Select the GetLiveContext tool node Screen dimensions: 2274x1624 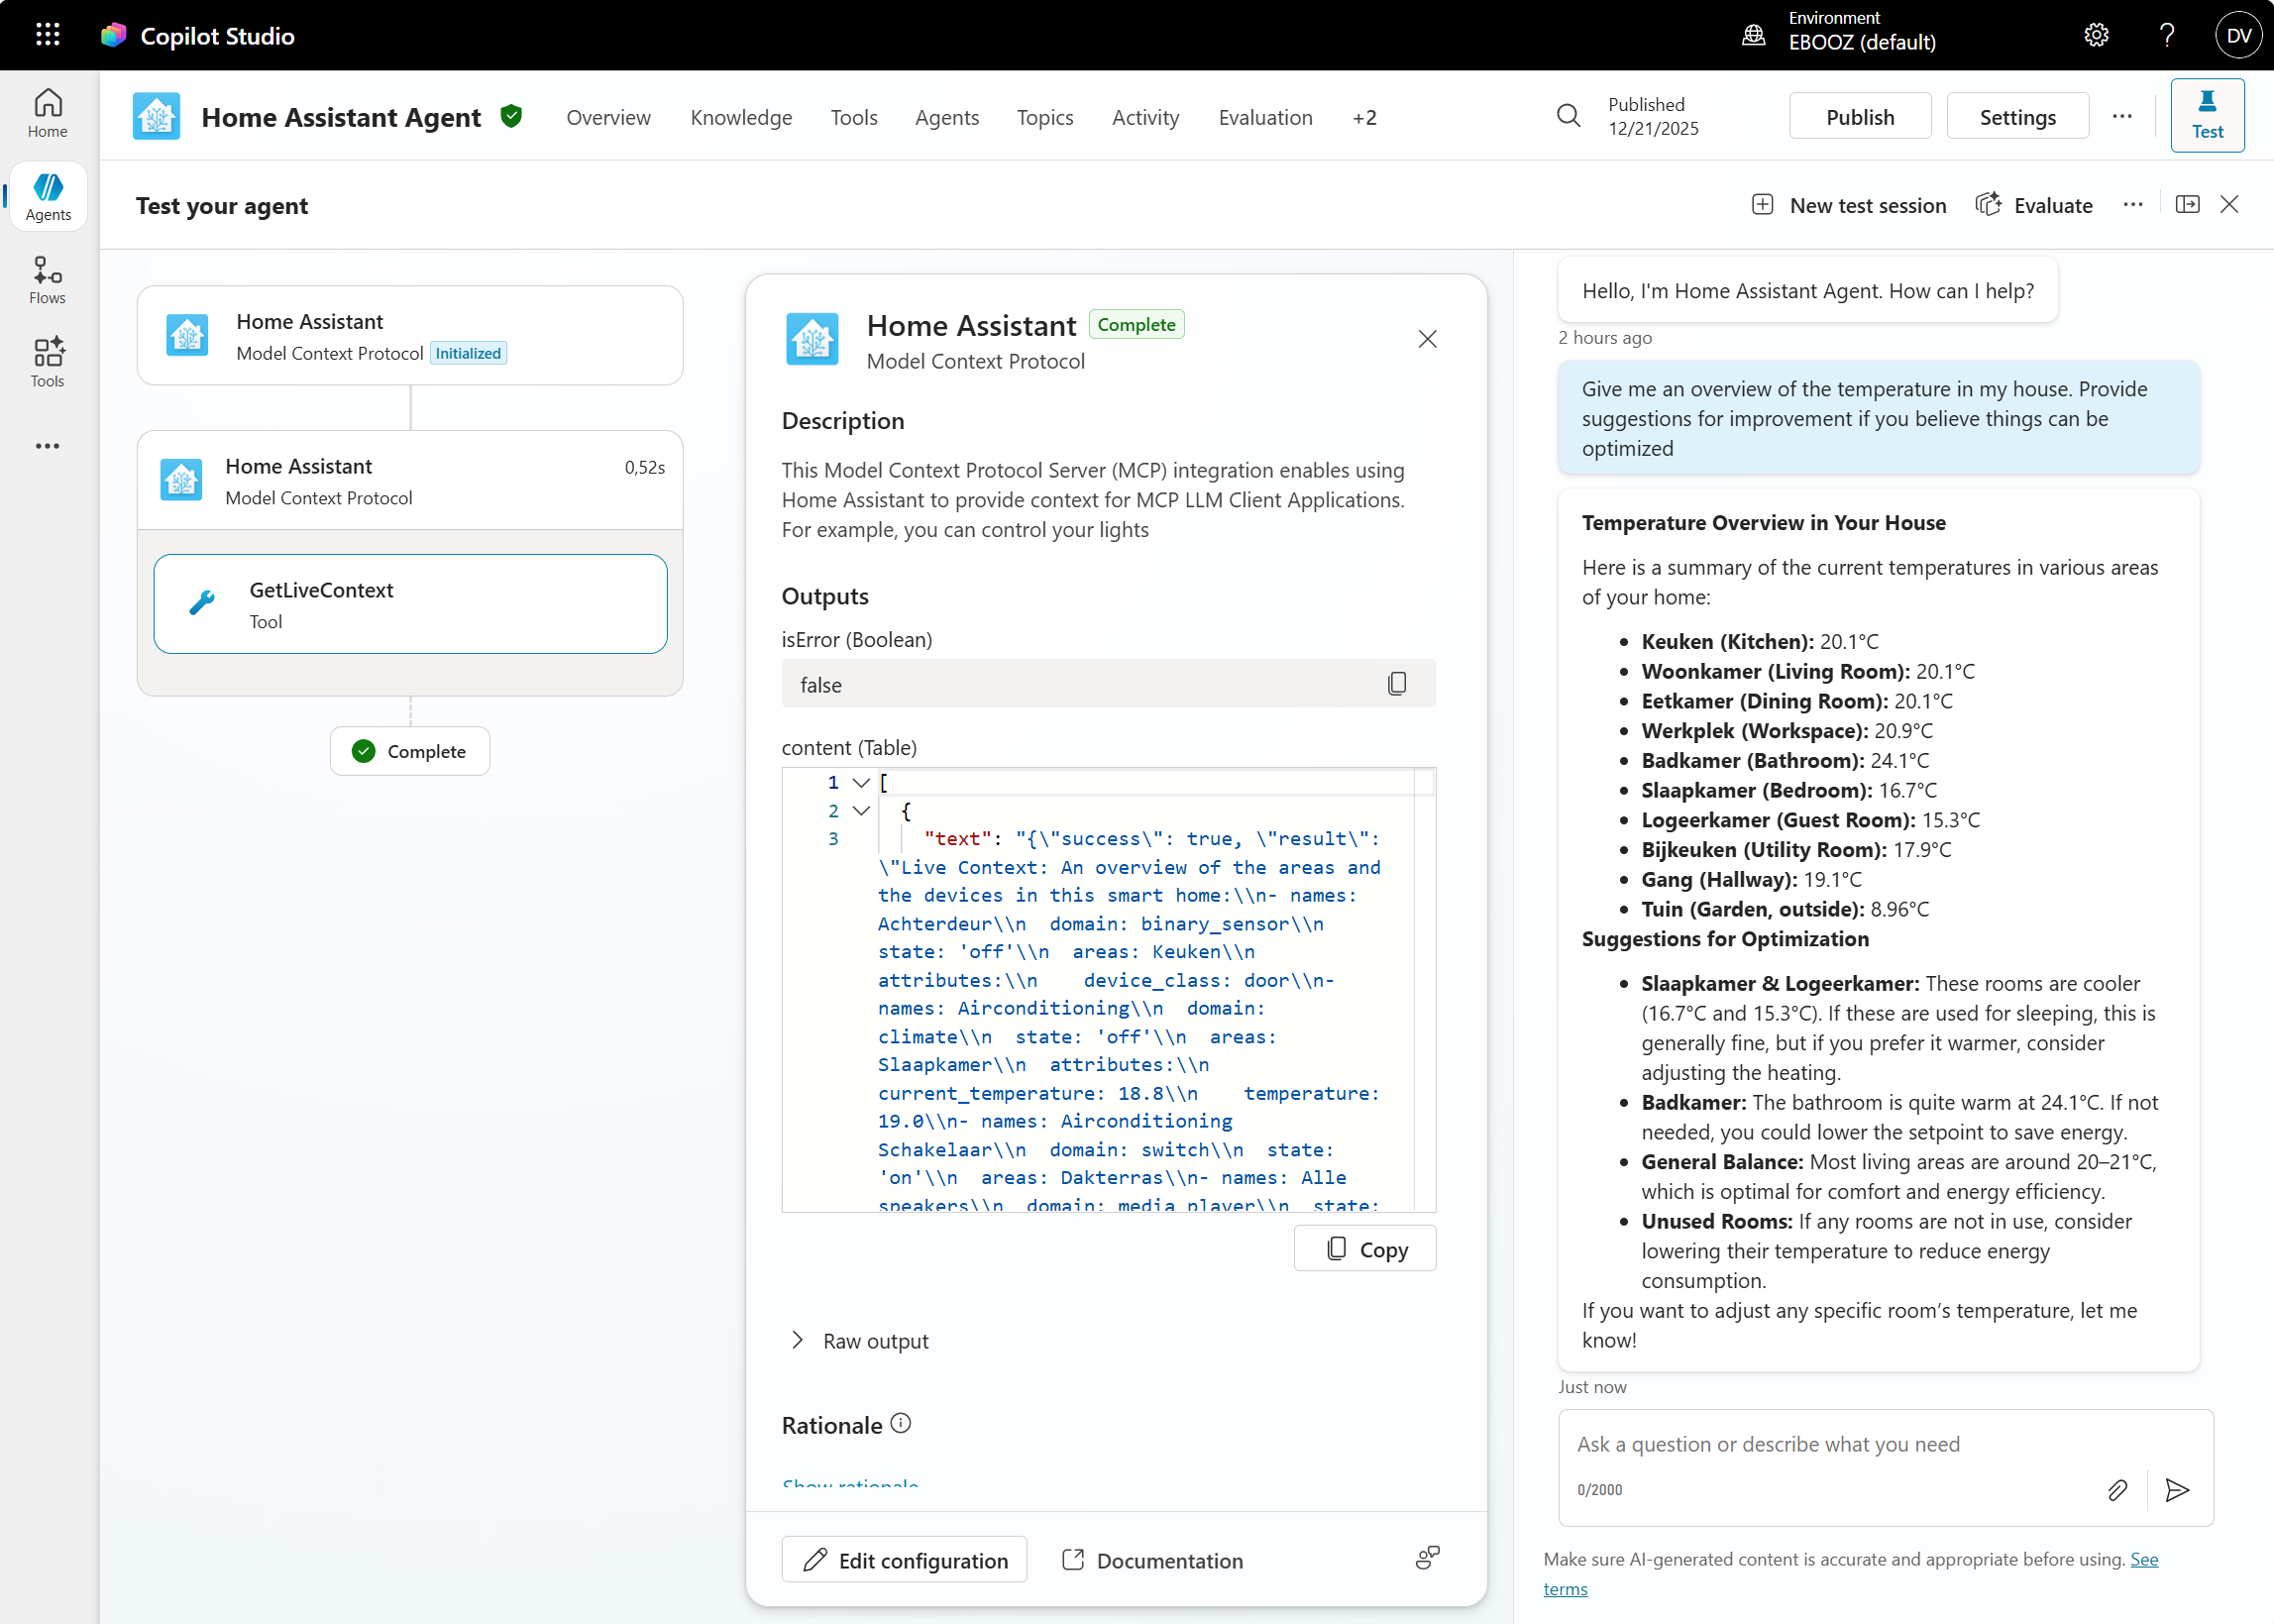click(410, 604)
